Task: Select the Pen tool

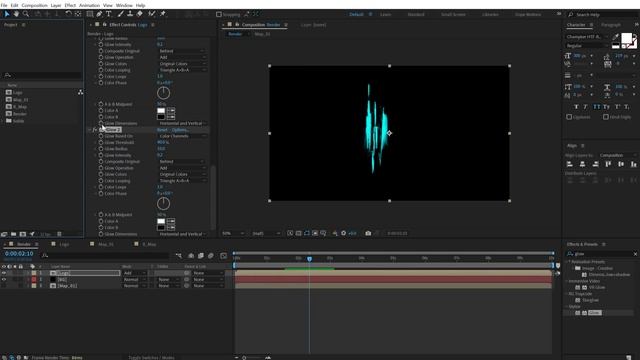Action: click(x=99, y=14)
